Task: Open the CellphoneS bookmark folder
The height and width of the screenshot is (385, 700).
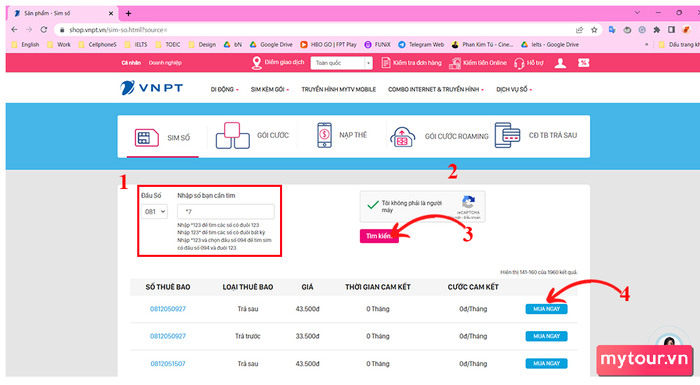Action: 97,45
